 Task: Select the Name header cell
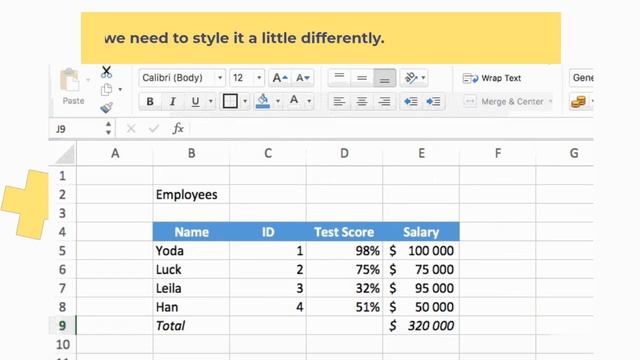(x=191, y=232)
